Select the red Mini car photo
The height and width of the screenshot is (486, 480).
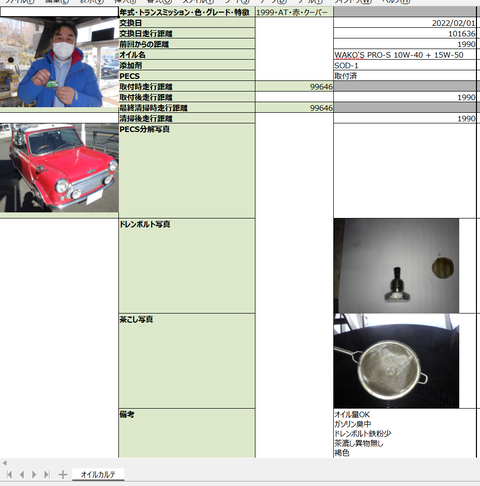pyautogui.click(x=59, y=168)
